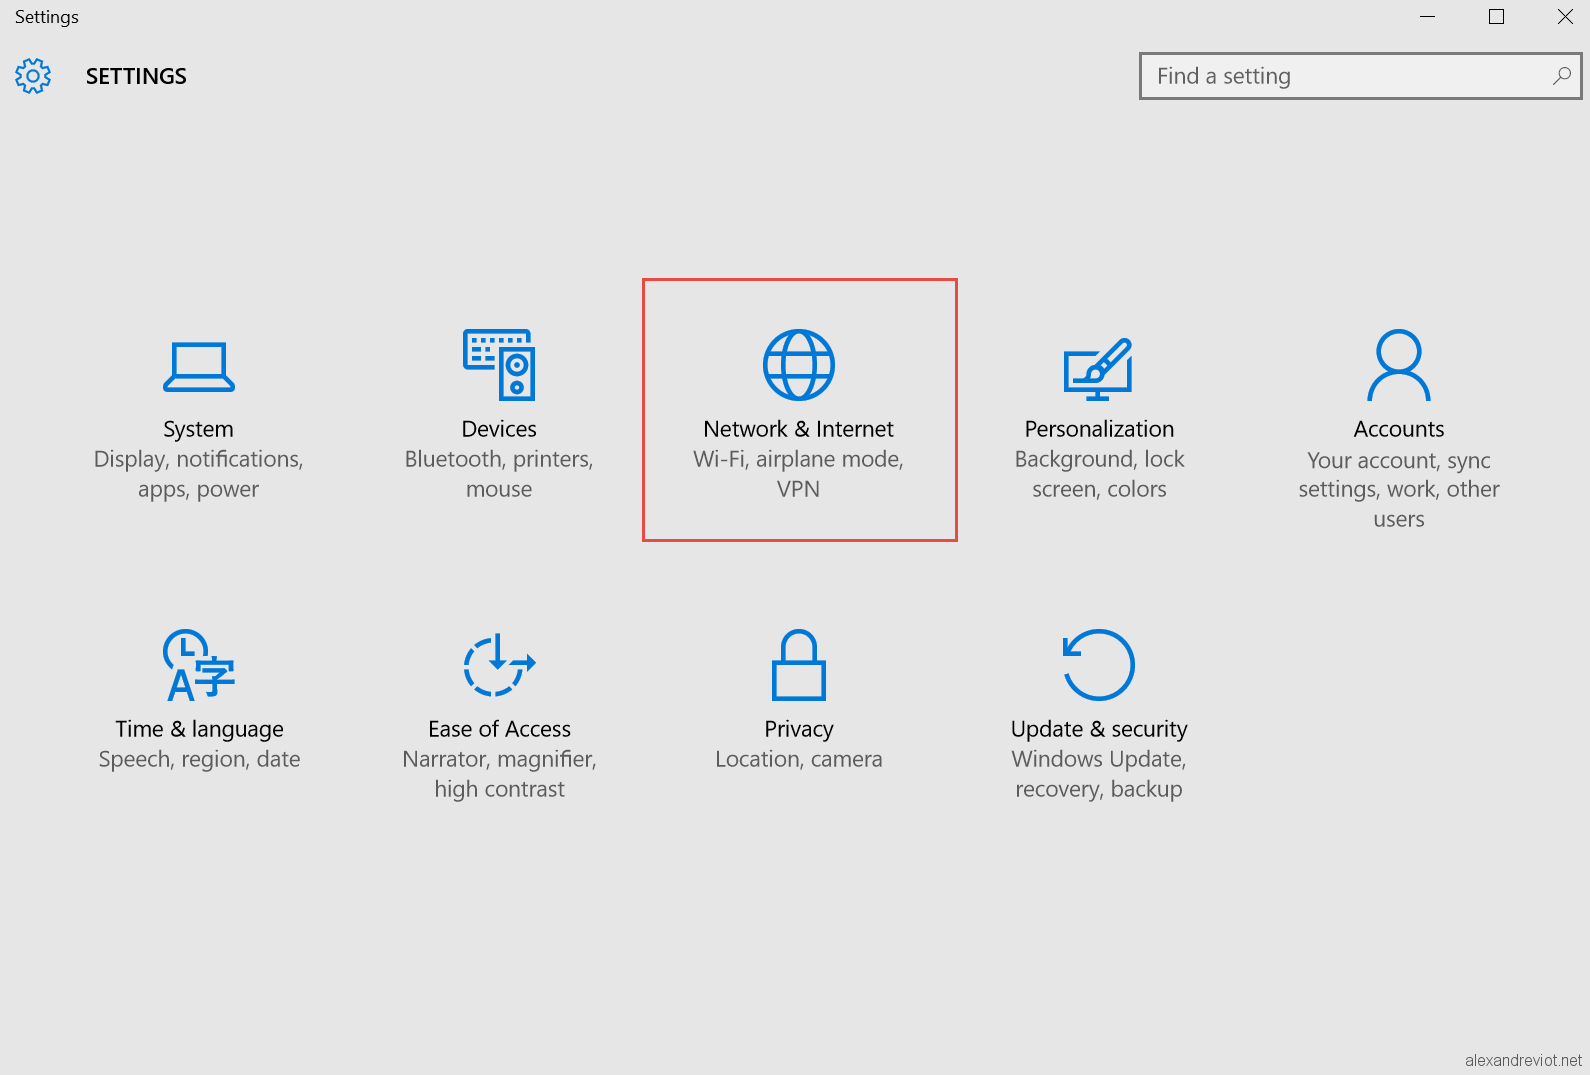The height and width of the screenshot is (1075, 1590).
Task: Open the System laptop icon
Action: (x=199, y=367)
